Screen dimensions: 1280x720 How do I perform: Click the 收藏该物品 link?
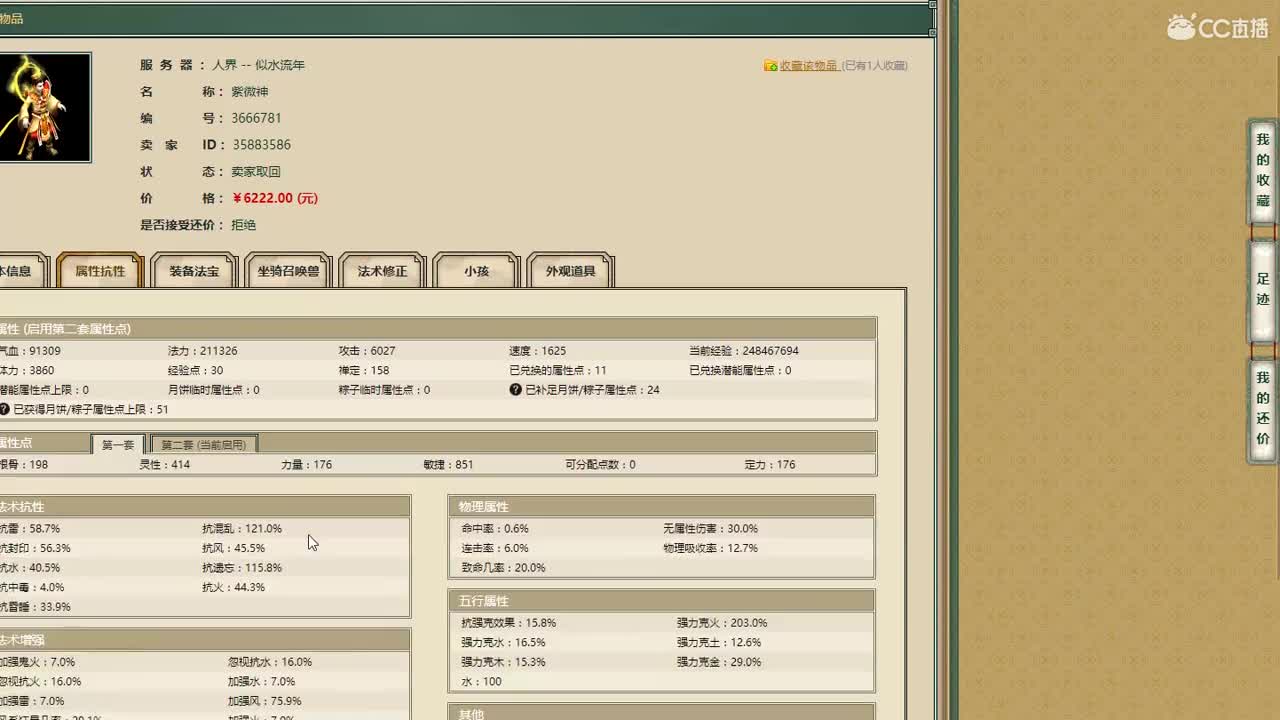click(x=808, y=65)
